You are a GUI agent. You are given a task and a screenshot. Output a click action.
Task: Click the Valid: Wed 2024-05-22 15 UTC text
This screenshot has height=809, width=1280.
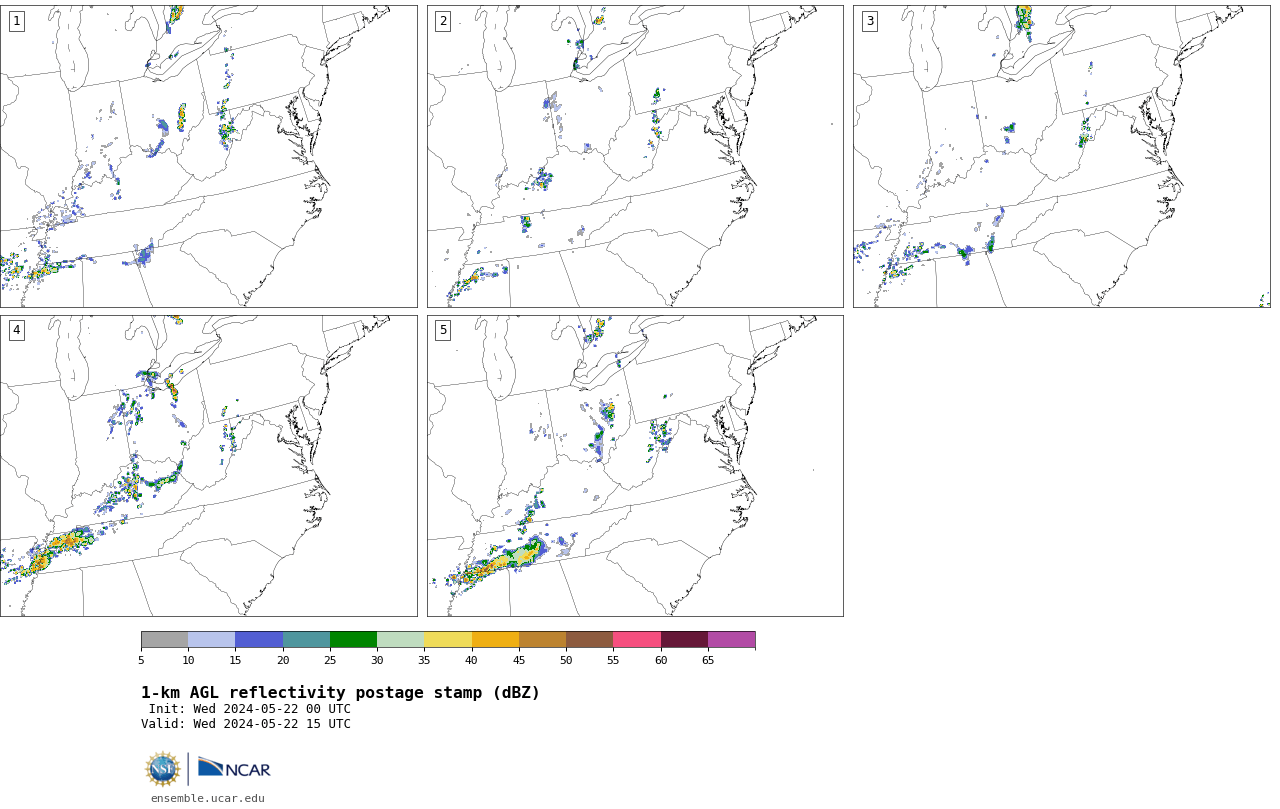coord(246,724)
